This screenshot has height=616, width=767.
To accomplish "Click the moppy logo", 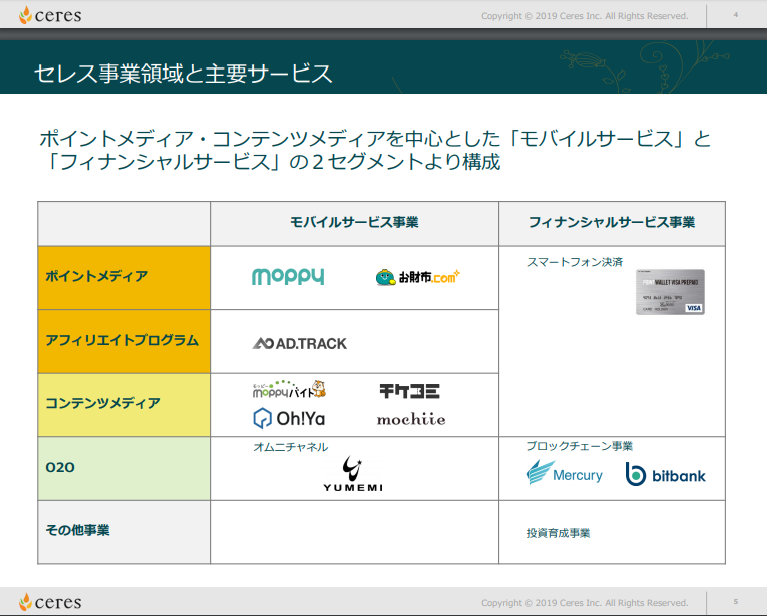I will coord(288,276).
